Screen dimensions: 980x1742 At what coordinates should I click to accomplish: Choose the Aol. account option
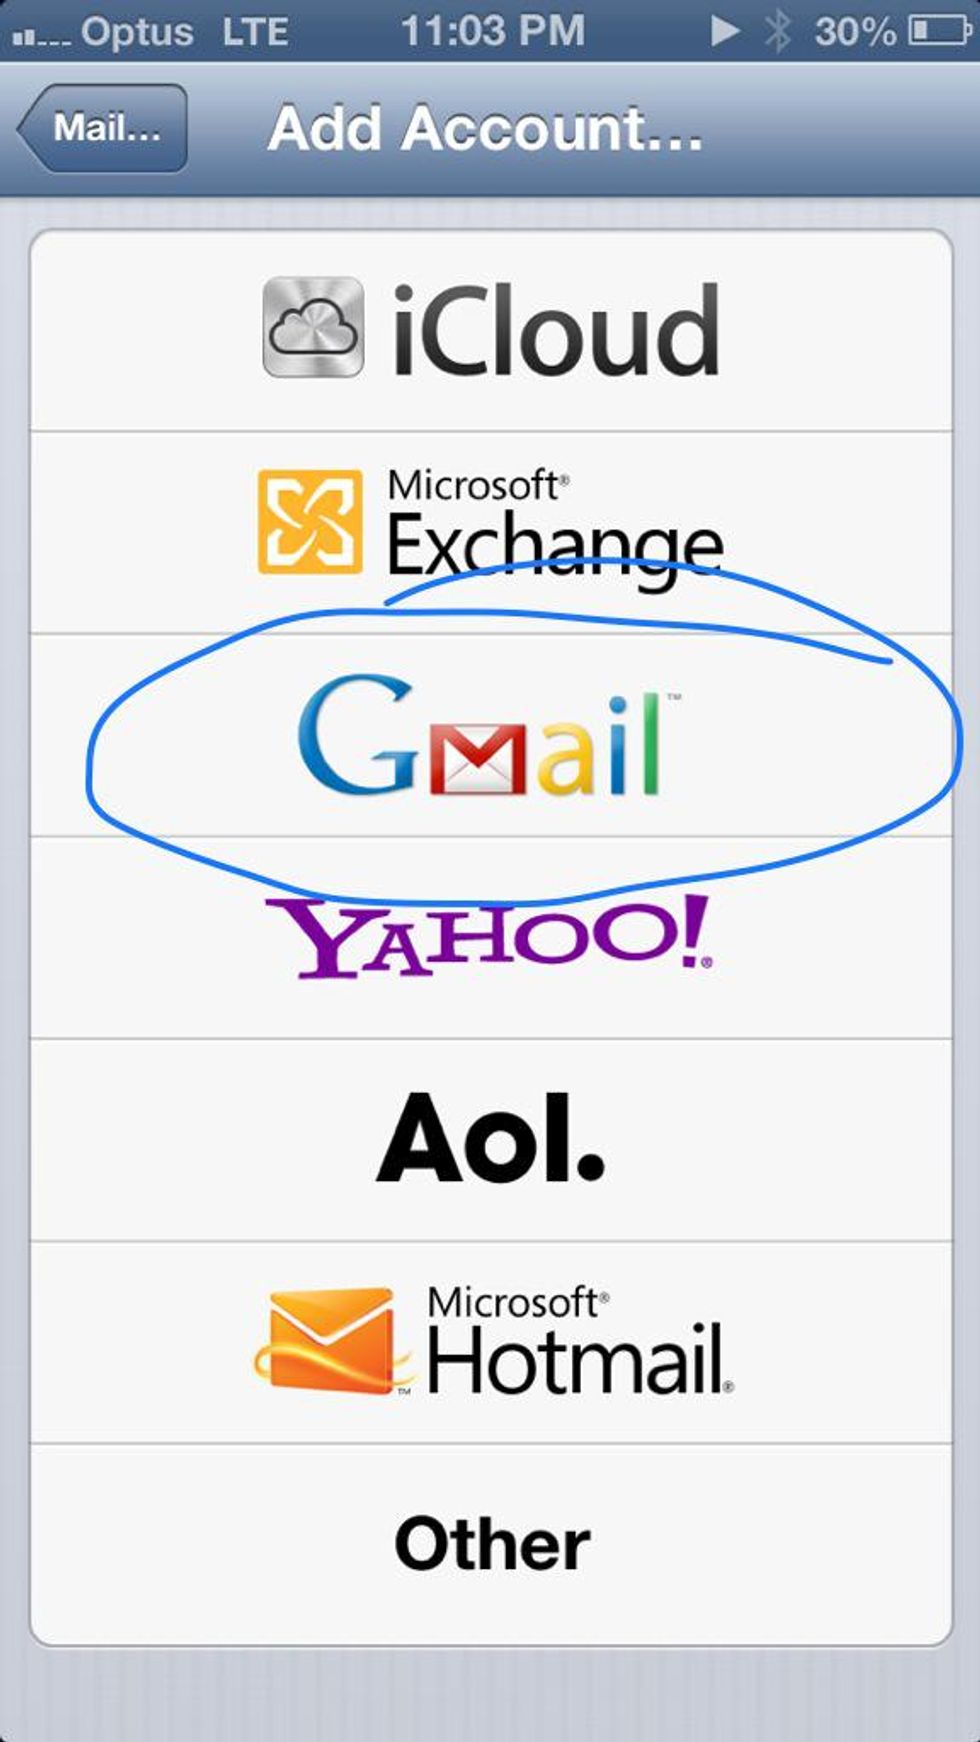point(491,1140)
